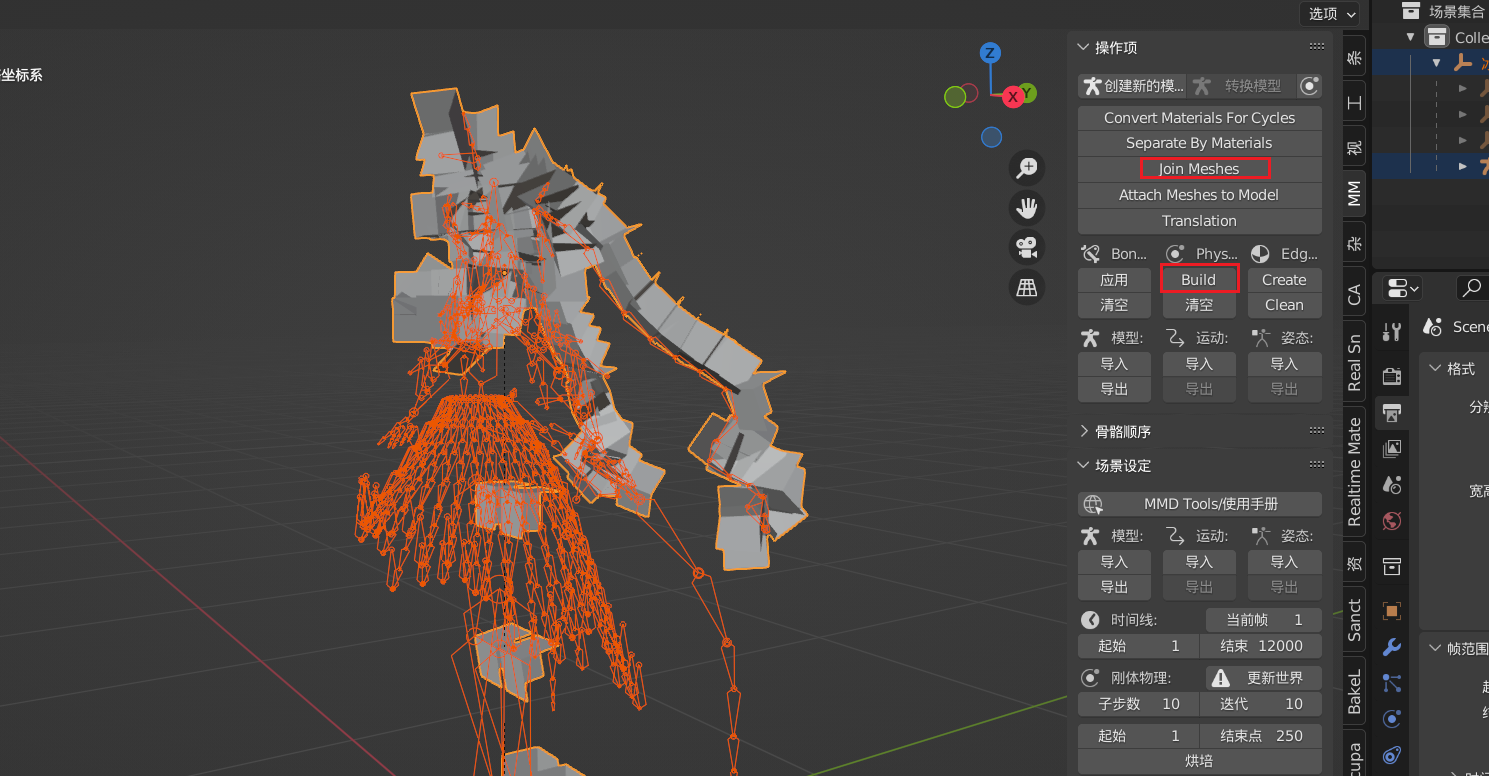Open the Physics properties icon
This screenshot has height=776, width=1489.
(x=1391, y=719)
